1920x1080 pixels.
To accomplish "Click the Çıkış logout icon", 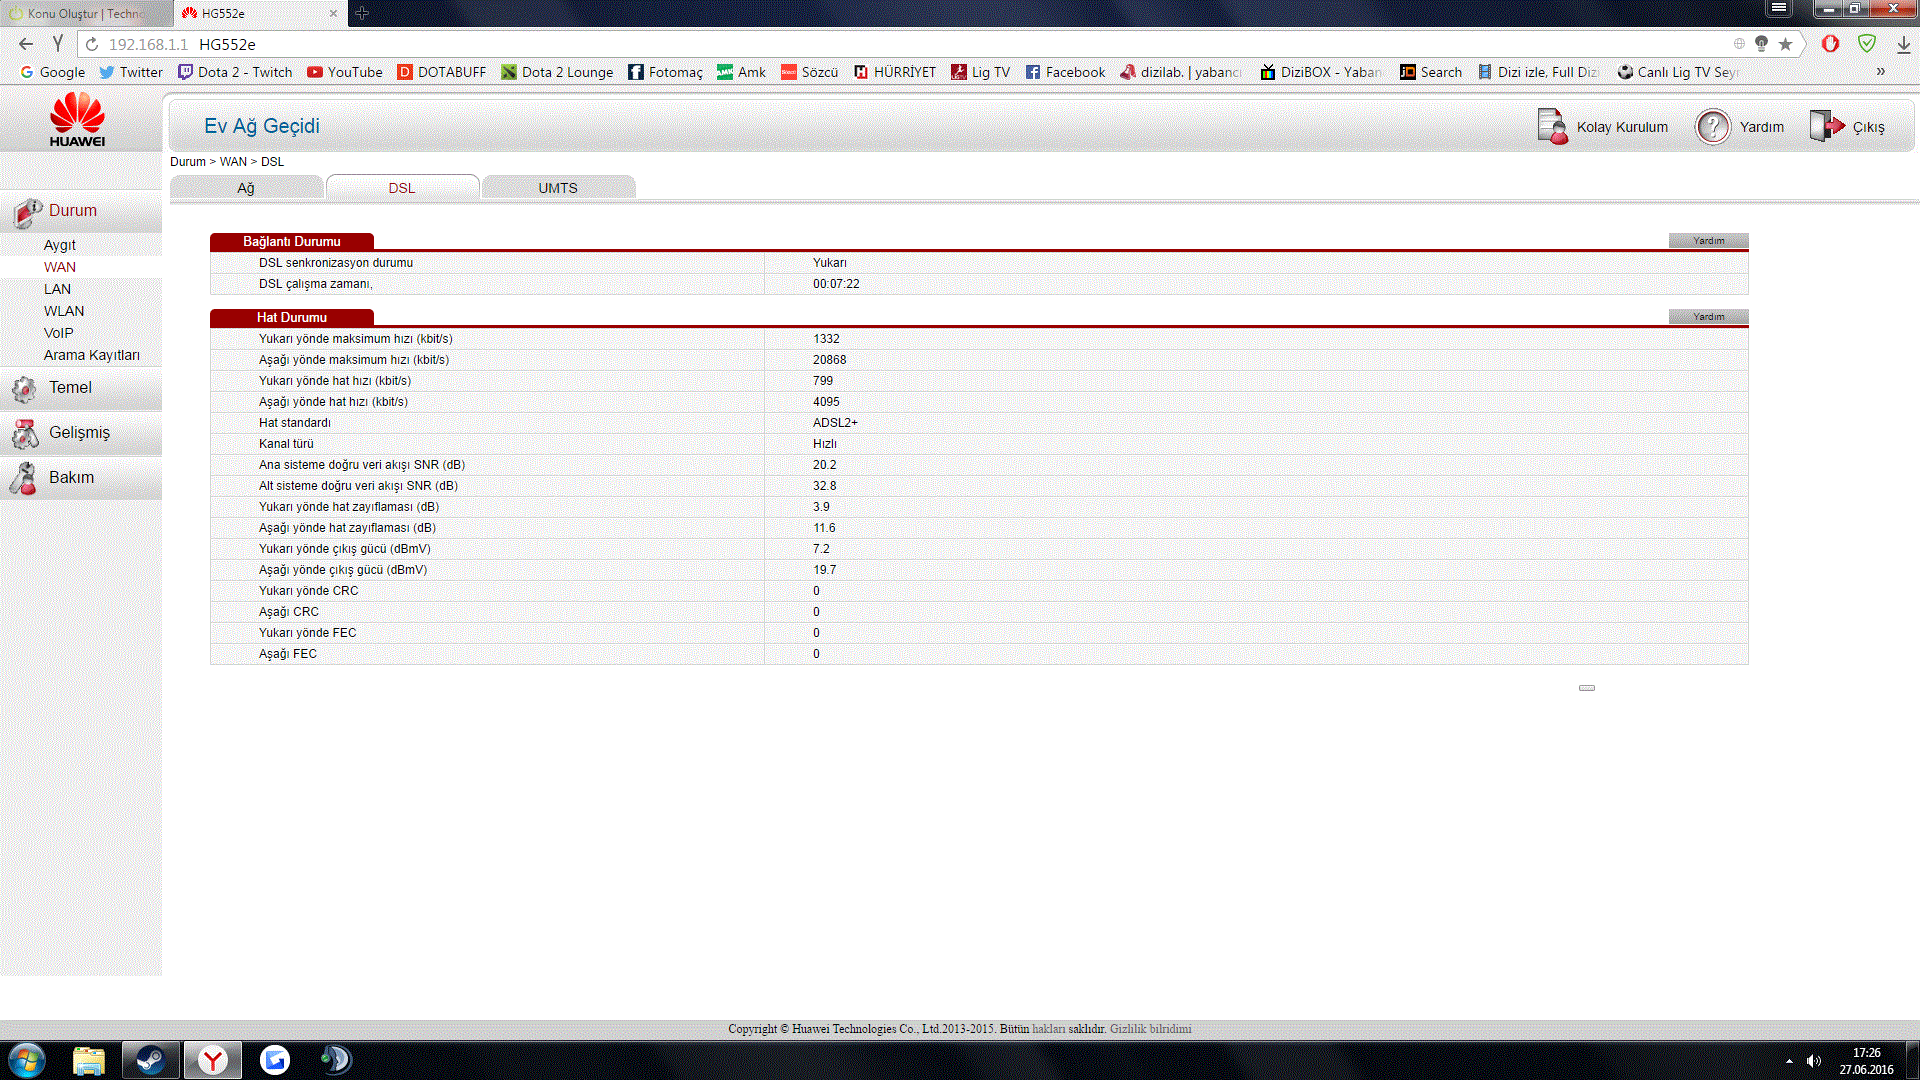I will (x=1826, y=127).
